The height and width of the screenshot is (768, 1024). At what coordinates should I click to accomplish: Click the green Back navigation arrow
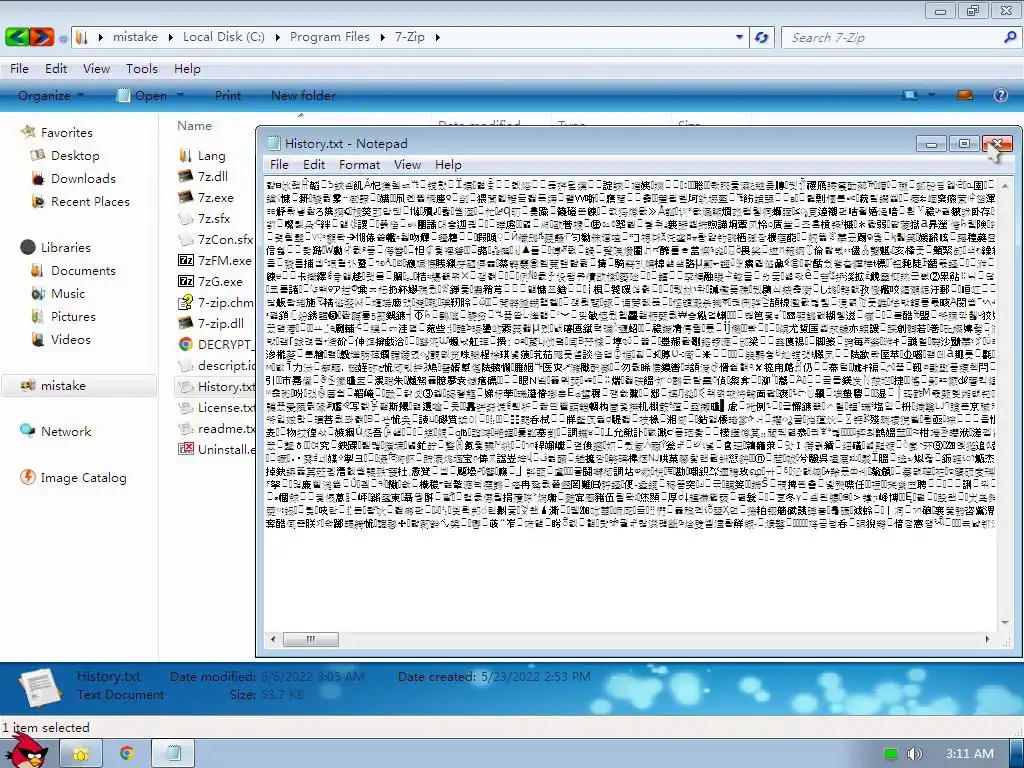[x=16, y=37]
